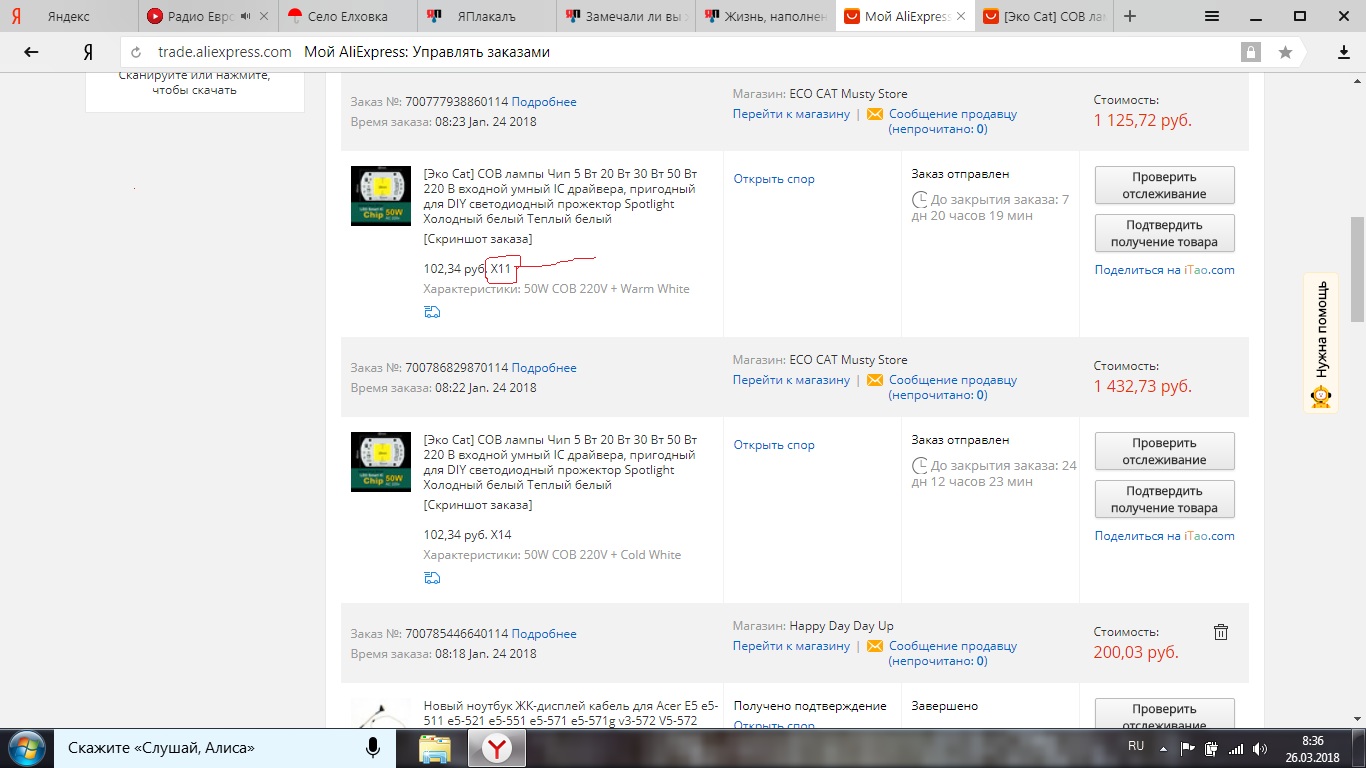The height and width of the screenshot is (768, 1366).
Task: Switch to the Жизнь, наполне tab
Action: click(x=766, y=16)
